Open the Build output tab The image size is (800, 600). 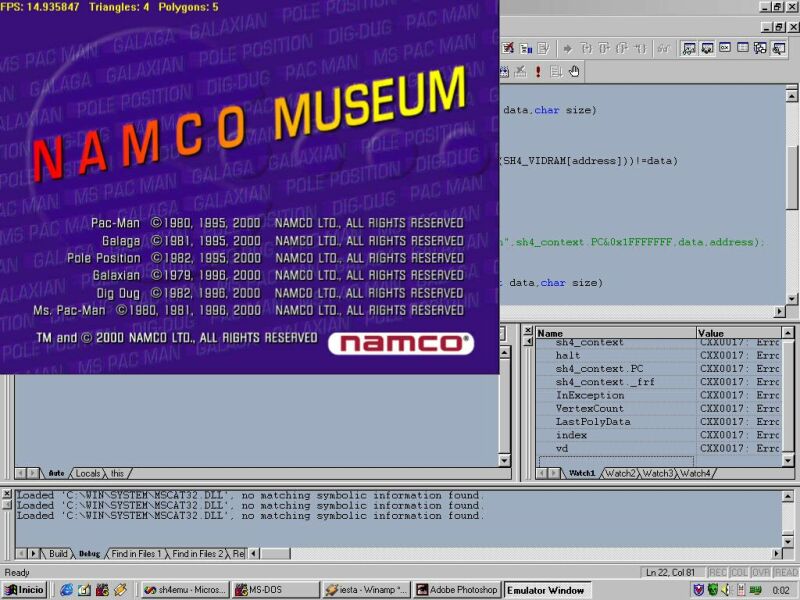point(58,554)
